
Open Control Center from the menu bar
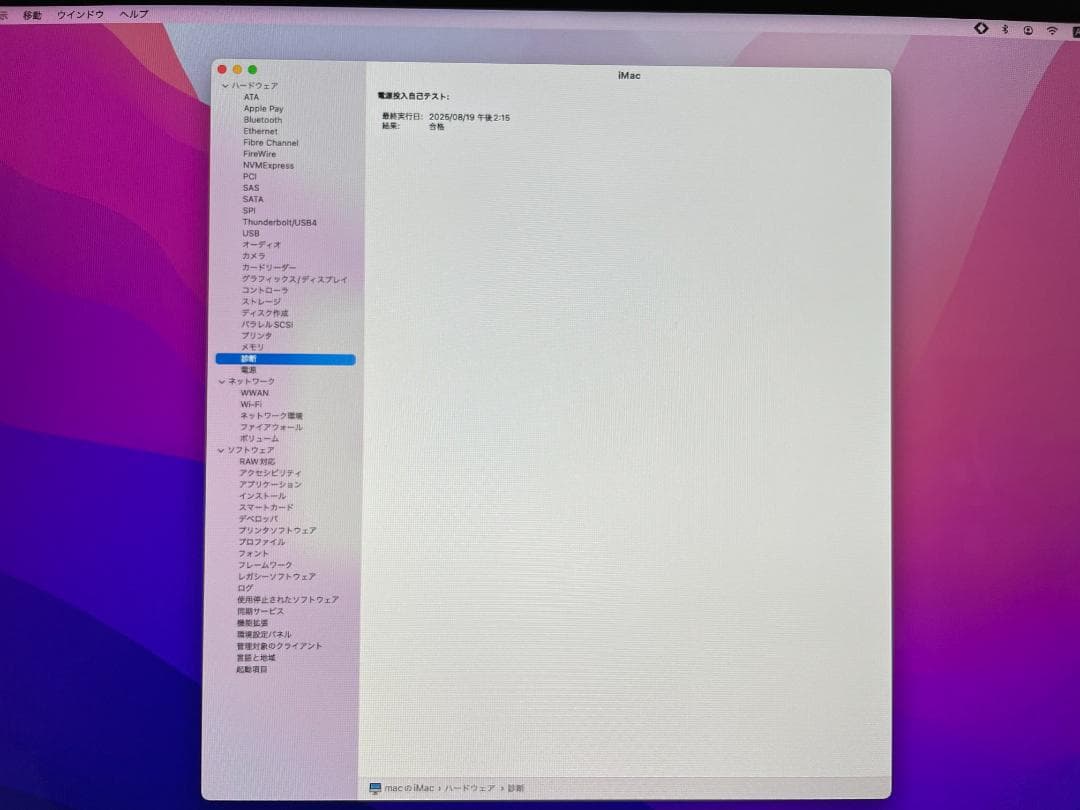point(1027,29)
